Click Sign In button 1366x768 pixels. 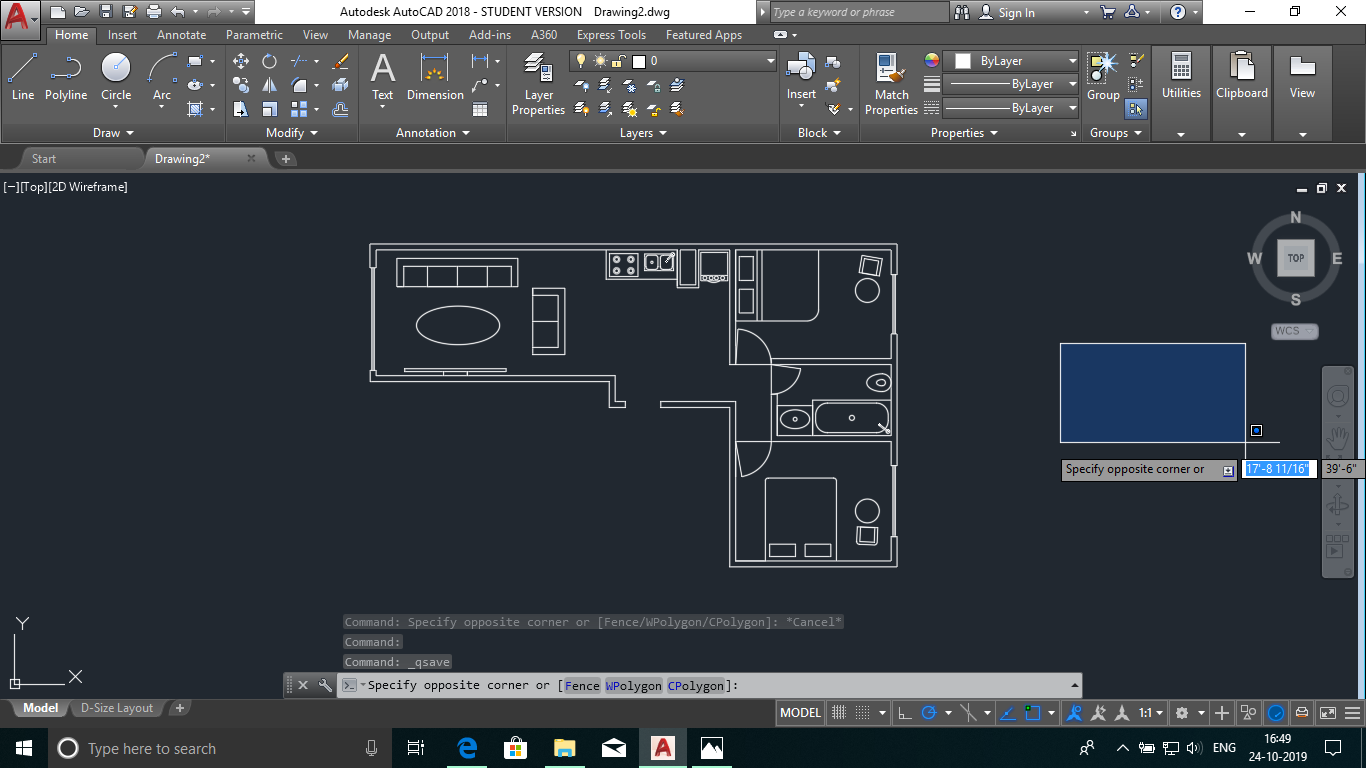point(1007,13)
